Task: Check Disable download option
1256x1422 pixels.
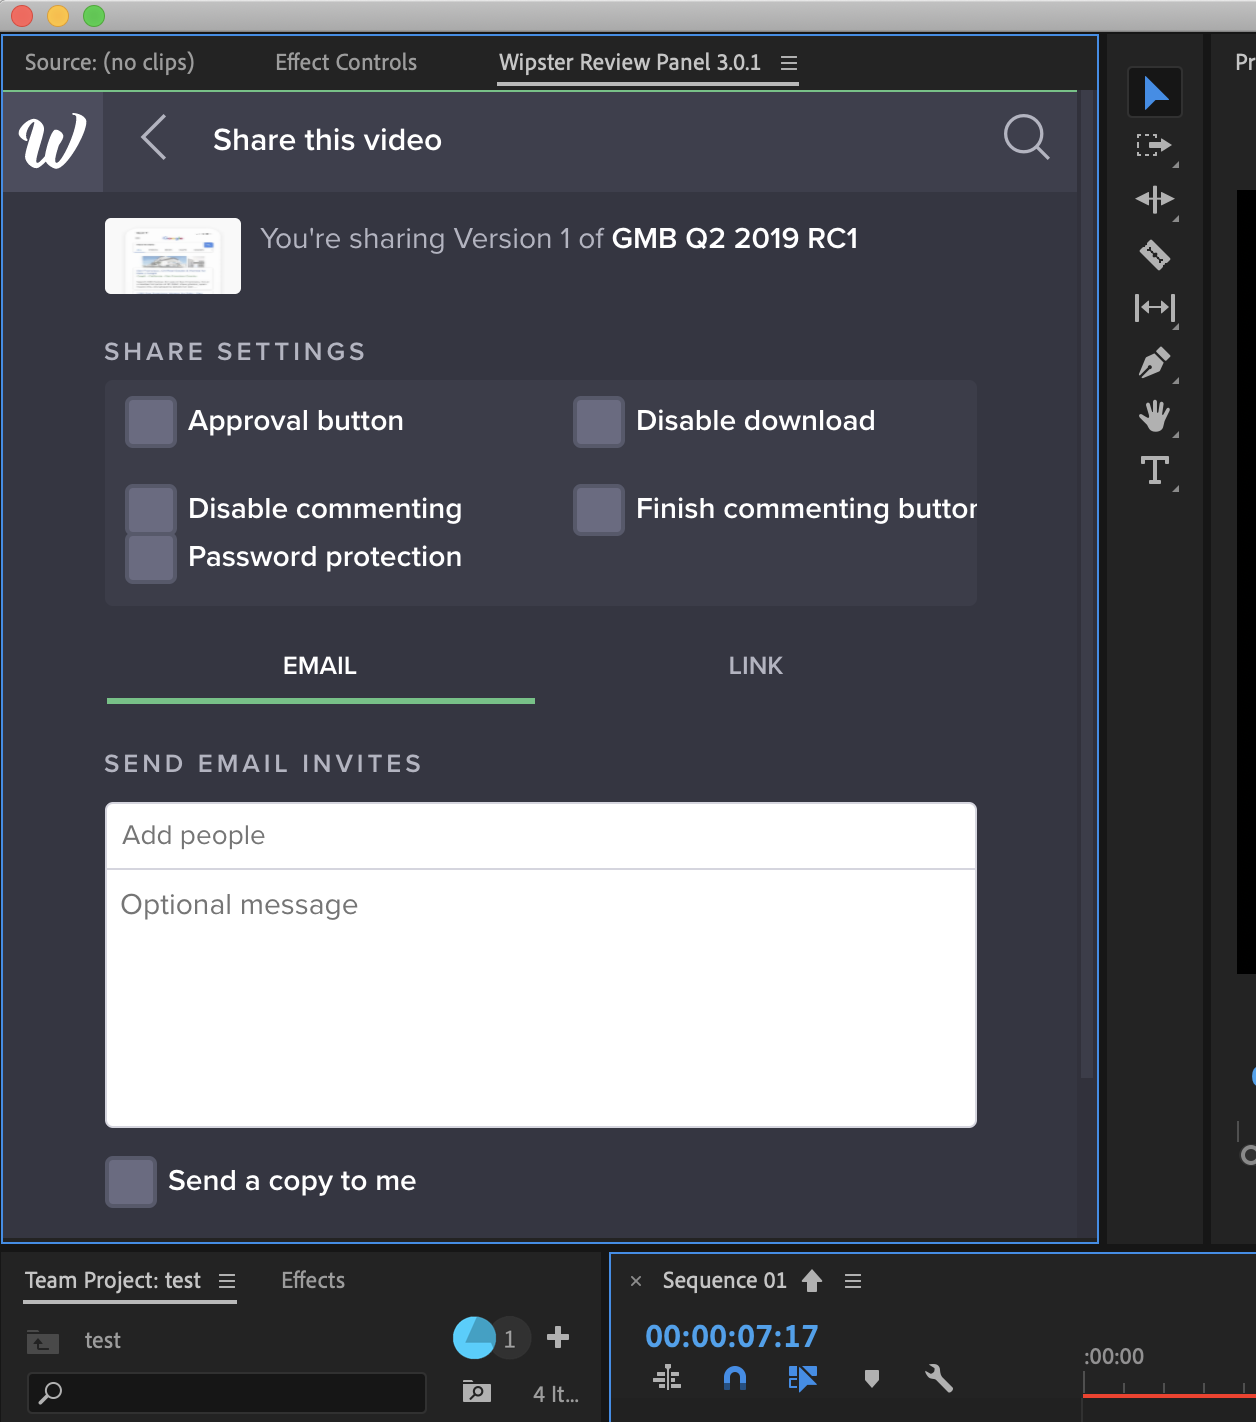Action: coord(599,422)
